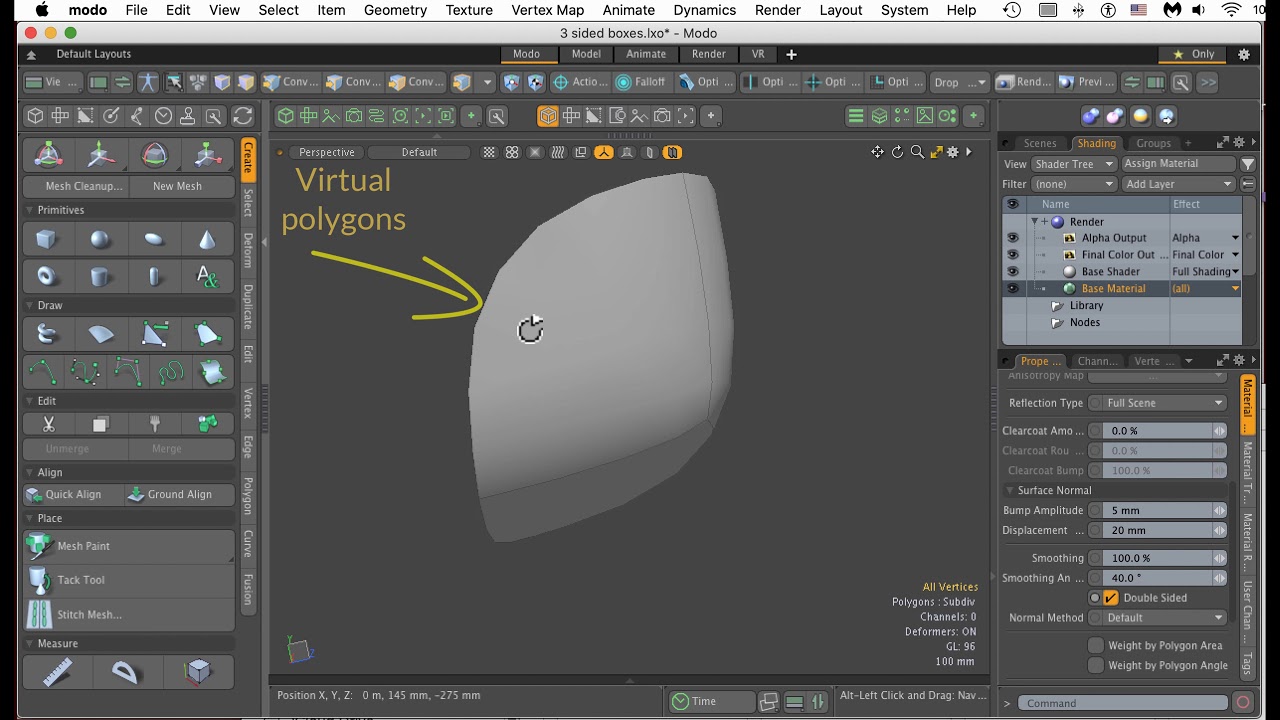Toggle the Falloff option
Viewport: 1280px width, 720px height.
(642, 82)
